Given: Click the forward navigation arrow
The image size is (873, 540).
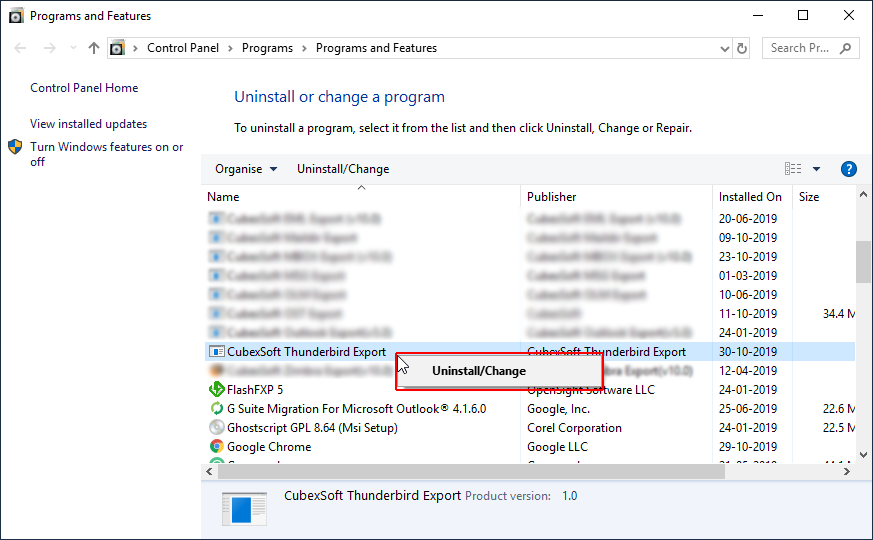Looking at the screenshot, I should point(50,48).
